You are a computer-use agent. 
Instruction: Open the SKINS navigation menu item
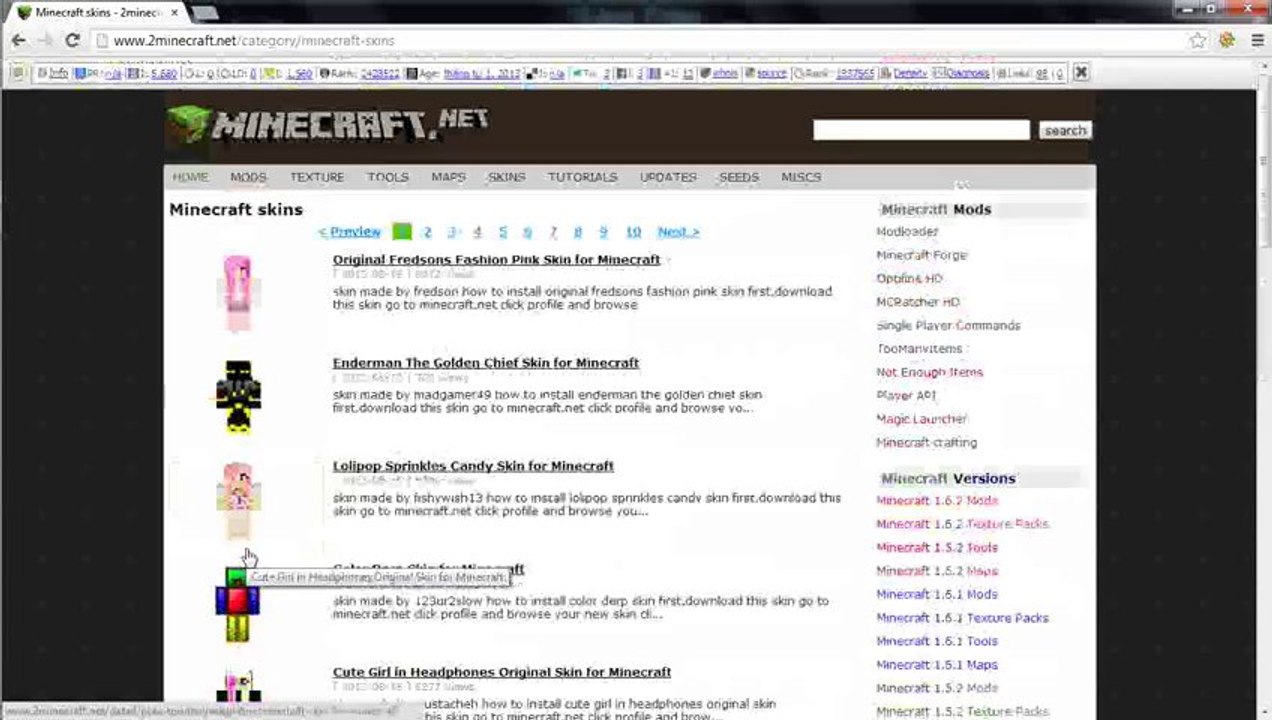point(506,177)
